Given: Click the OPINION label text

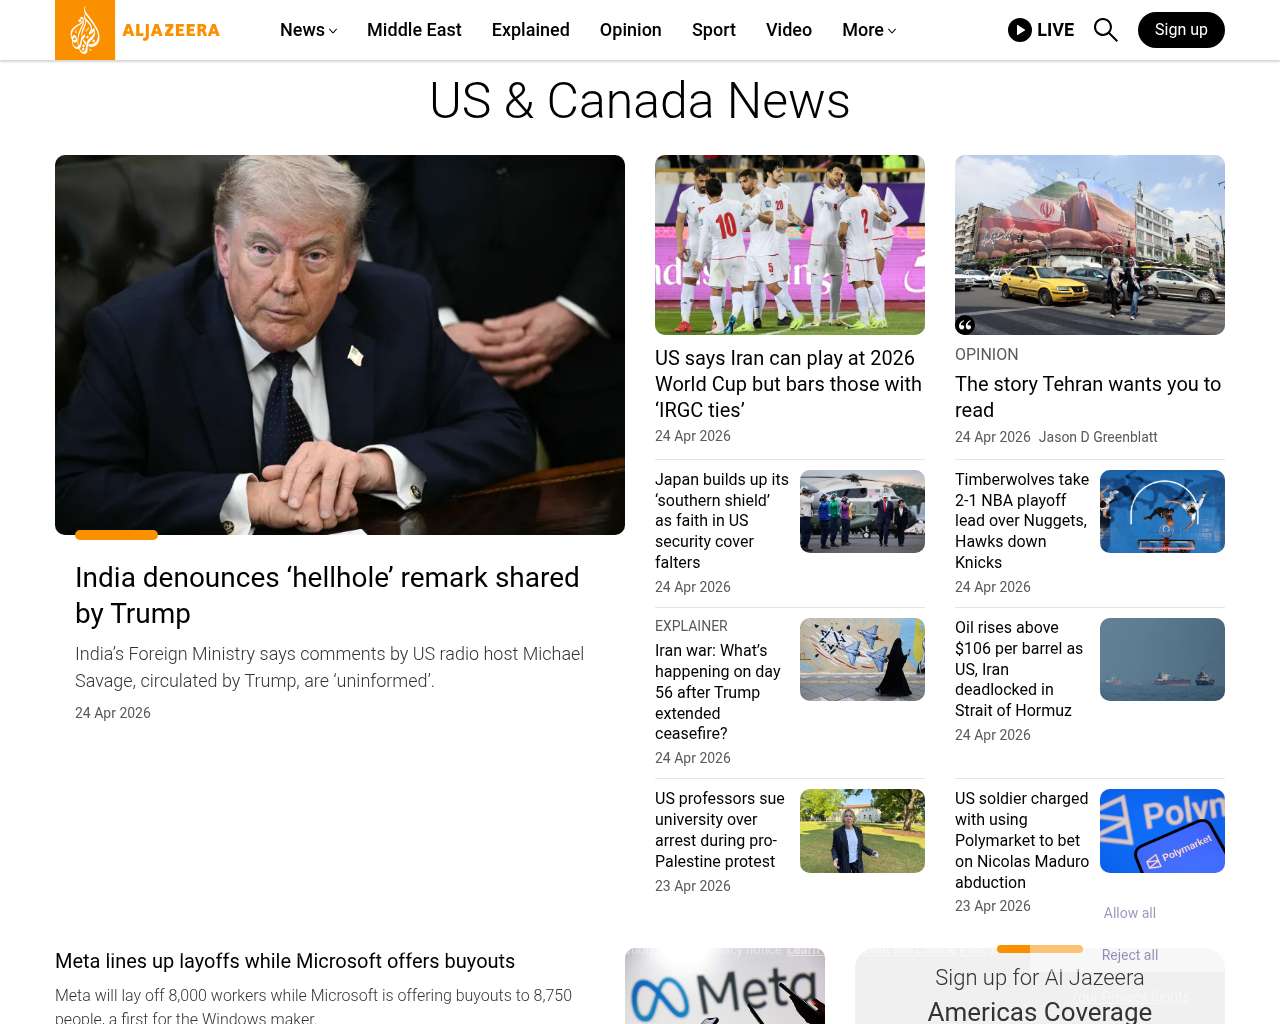Looking at the screenshot, I should pos(987,354).
